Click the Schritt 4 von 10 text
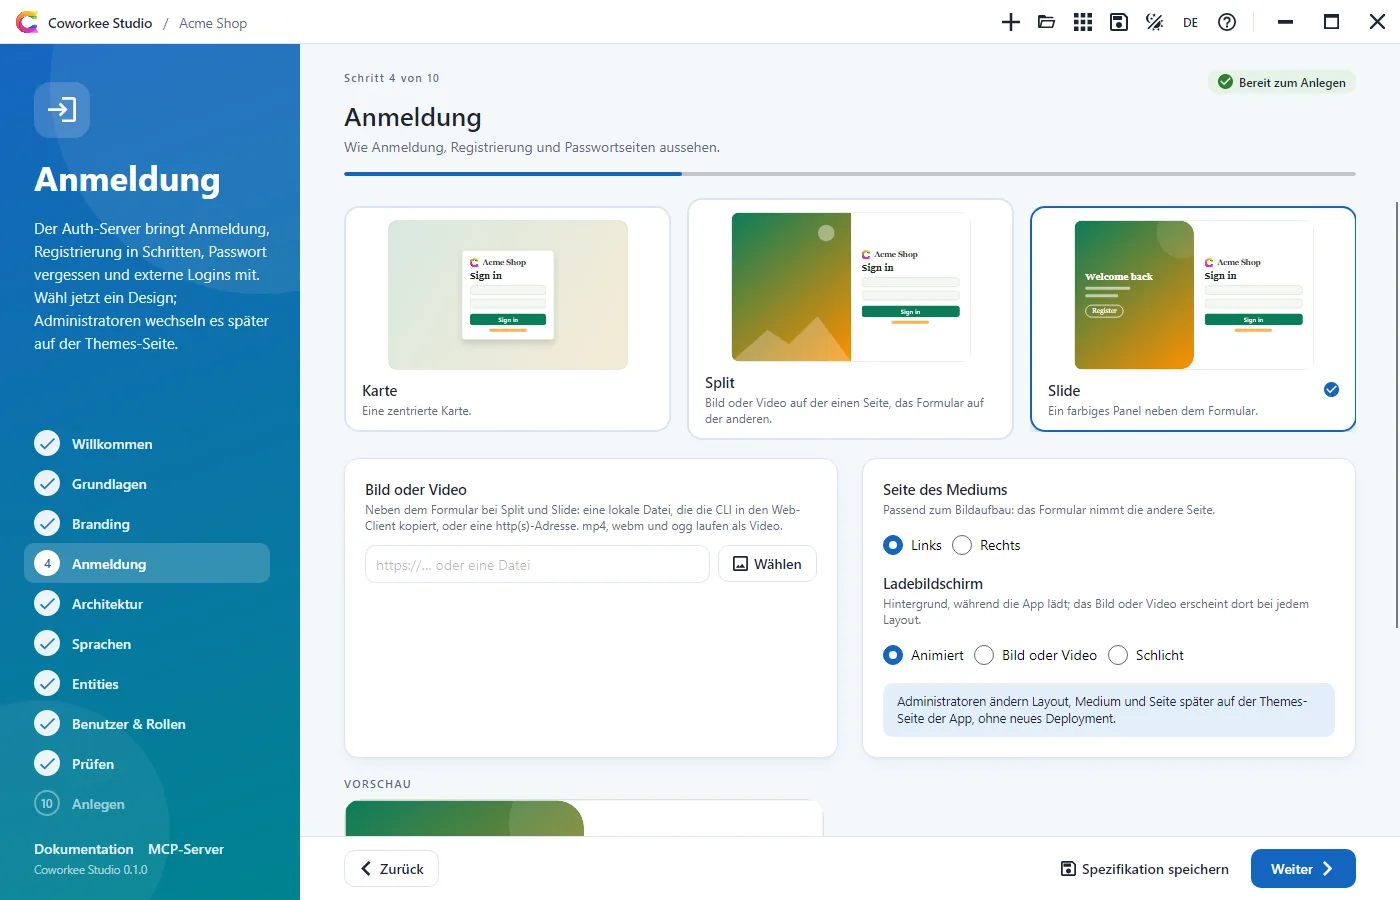 (x=392, y=78)
